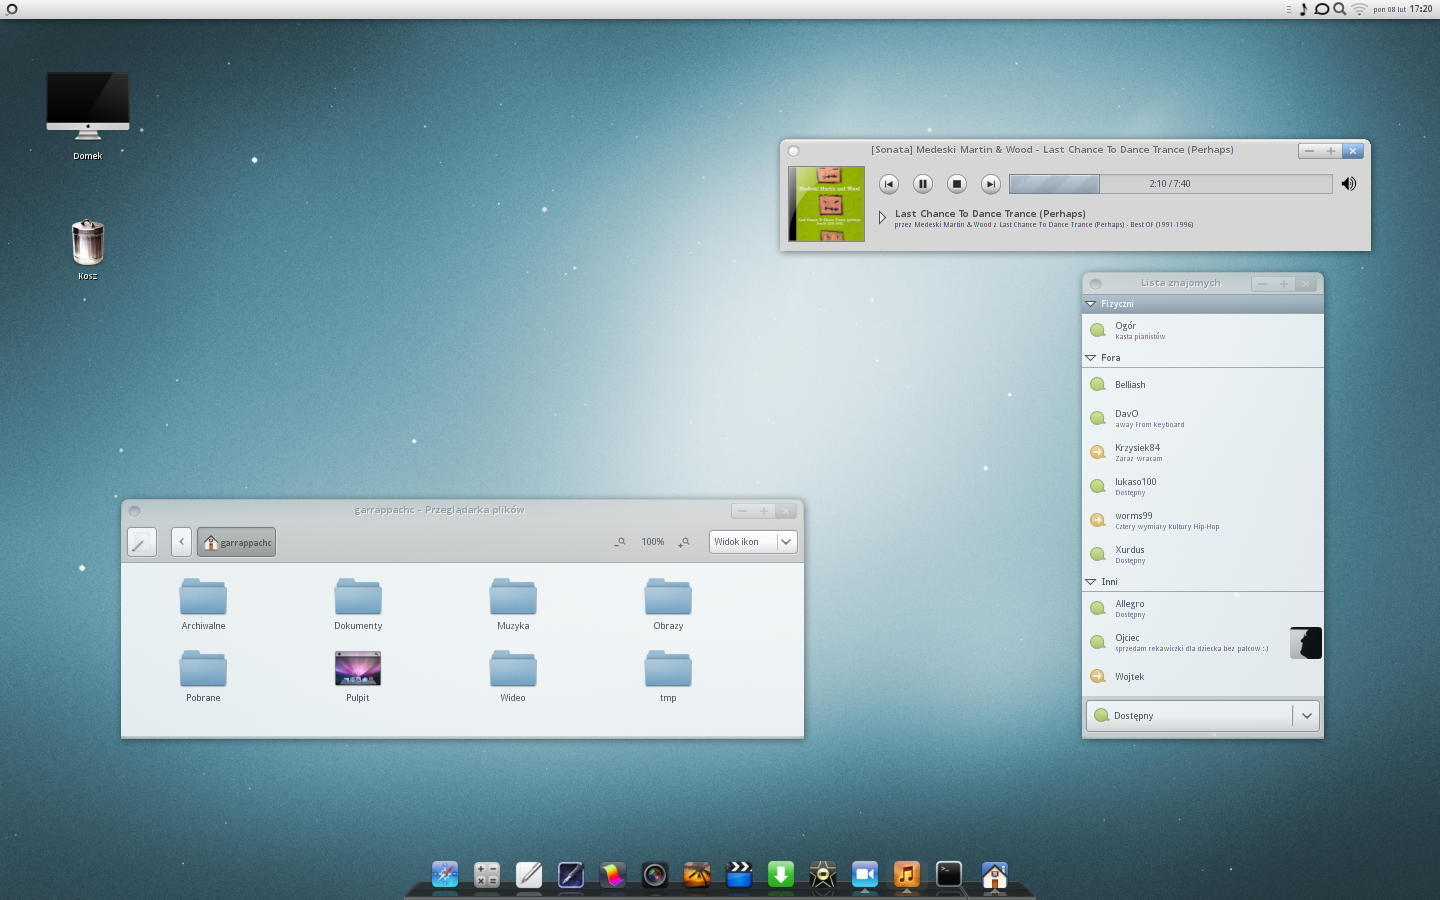Select contact worms99 in buddy list
Screen dimensions: 1440x900
pos(1203,520)
